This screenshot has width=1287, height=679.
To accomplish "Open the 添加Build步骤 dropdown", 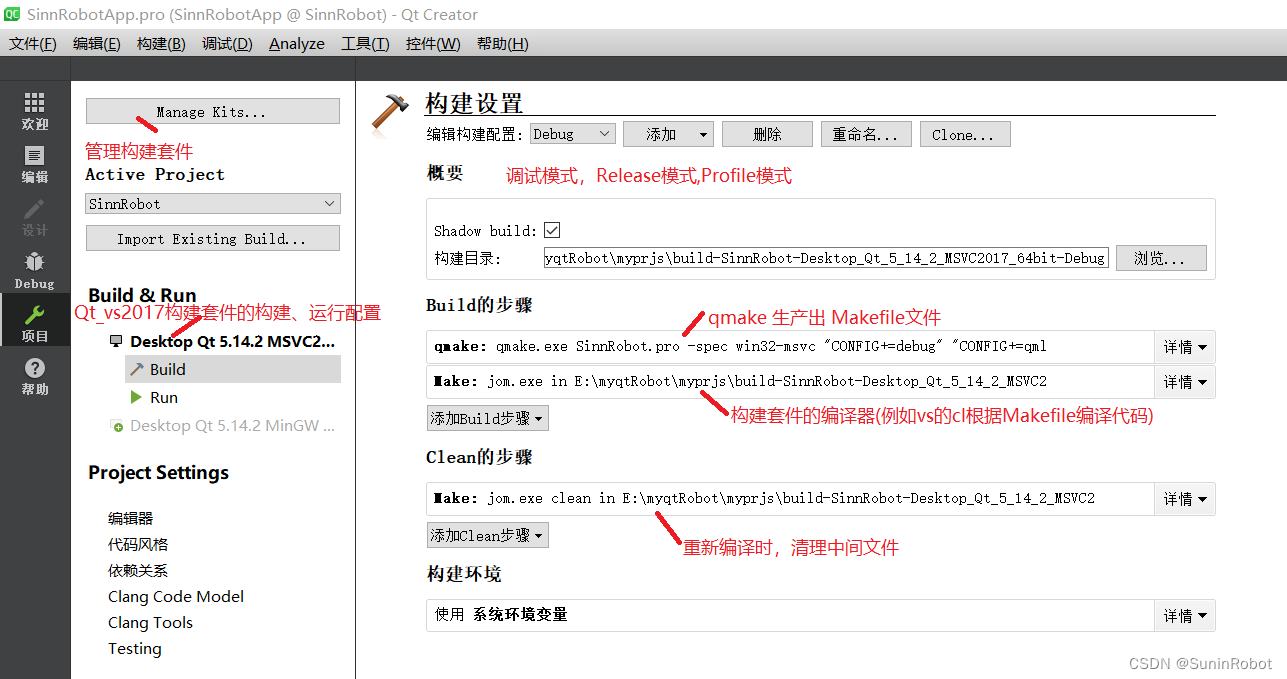I will pos(487,418).
